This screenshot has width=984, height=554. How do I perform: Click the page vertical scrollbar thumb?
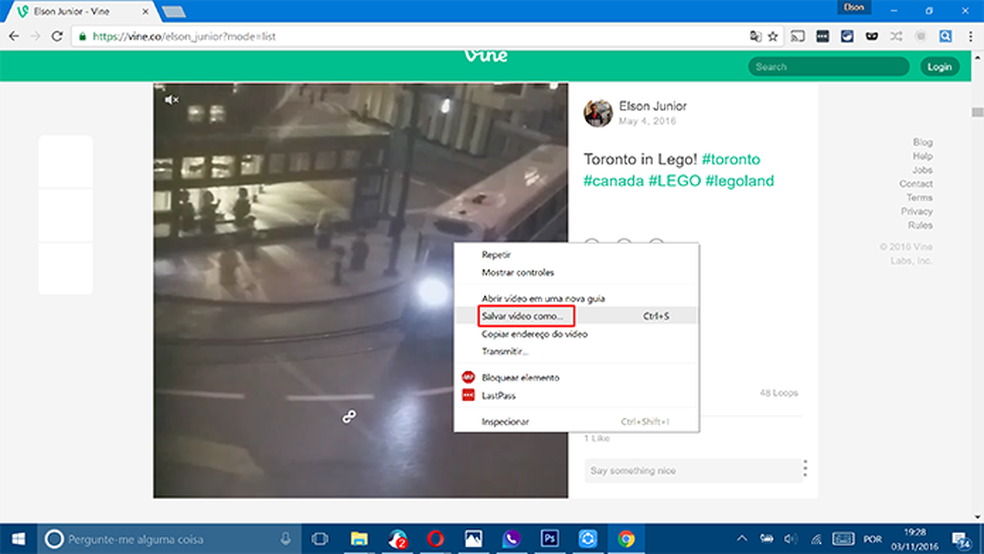(x=977, y=112)
